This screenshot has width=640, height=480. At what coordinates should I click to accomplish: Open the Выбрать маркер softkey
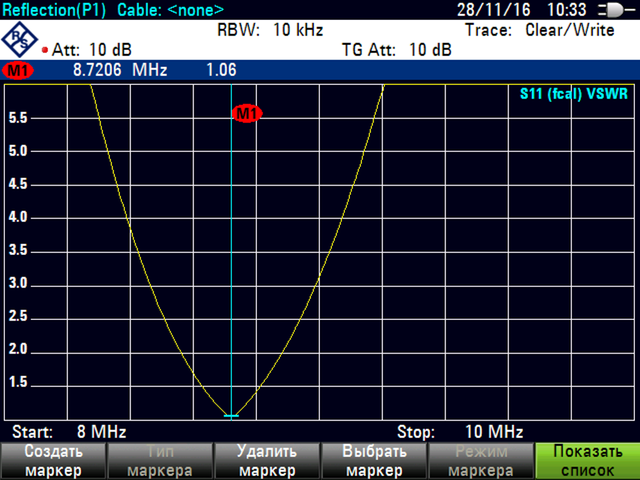coord(373,461)
